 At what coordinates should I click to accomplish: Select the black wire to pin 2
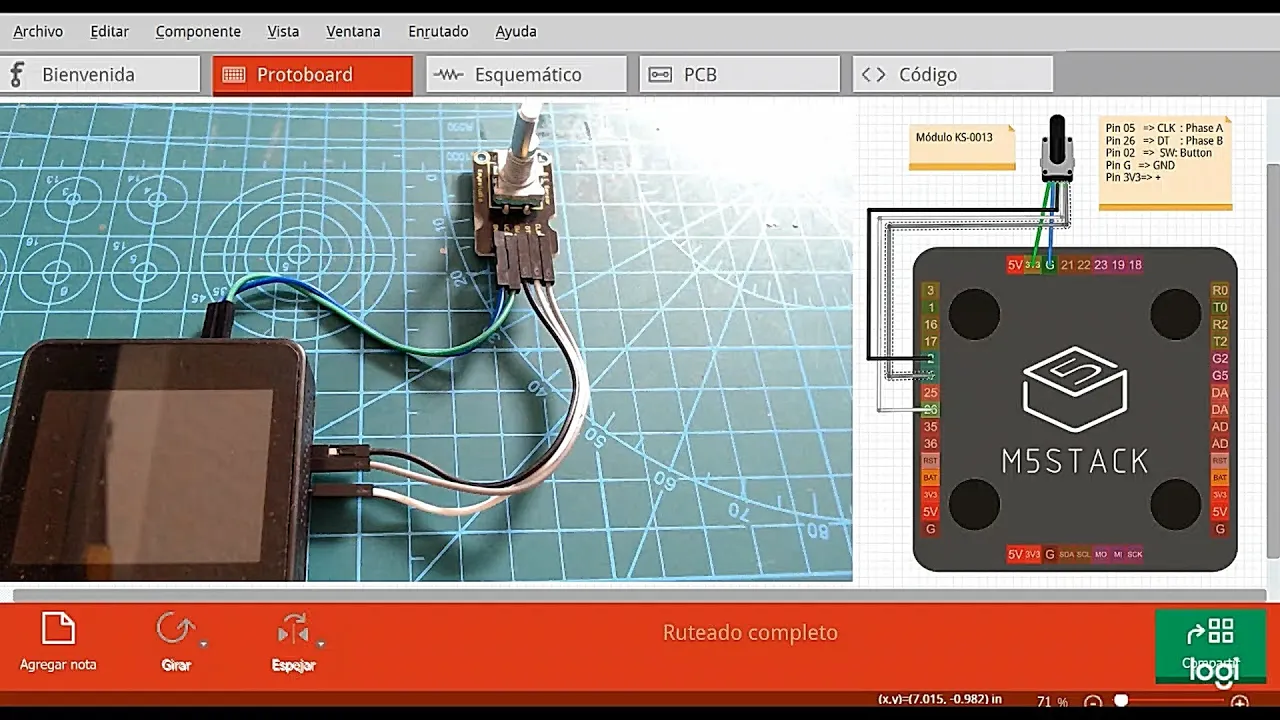pos(869,285)
